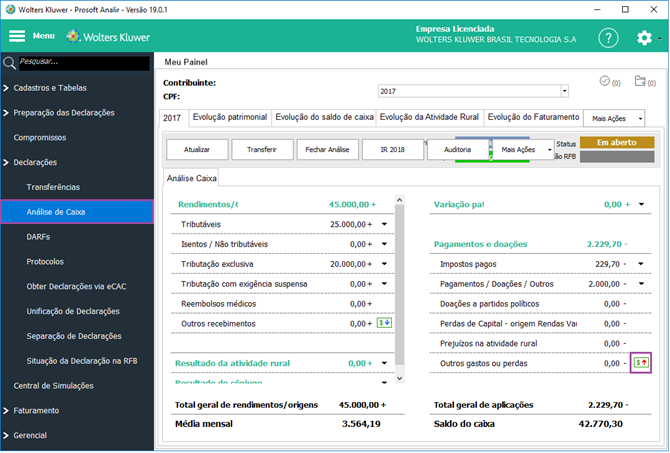Expand Resultado da atividade rural section
Image resolution: width=670 pixels, height=453 pixels.
tap(384, 363)
